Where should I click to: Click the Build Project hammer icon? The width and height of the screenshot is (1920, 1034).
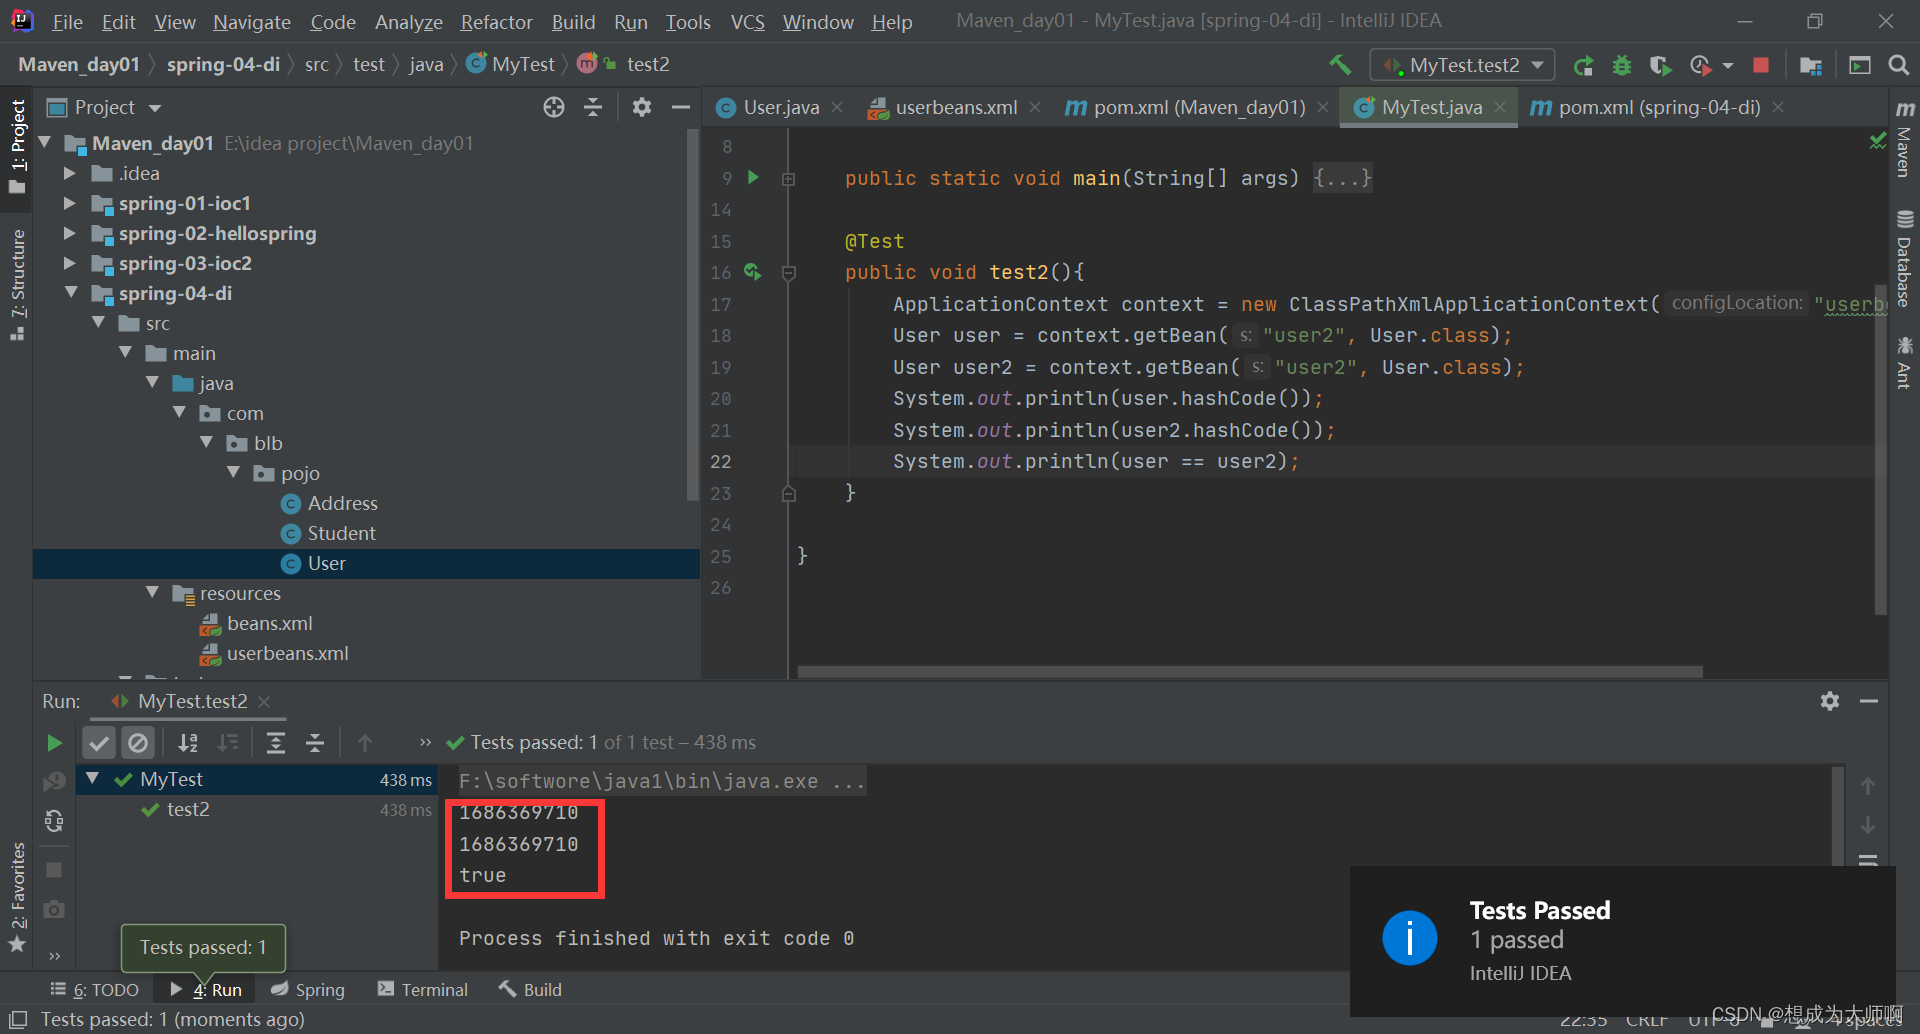pos(1340,65)
